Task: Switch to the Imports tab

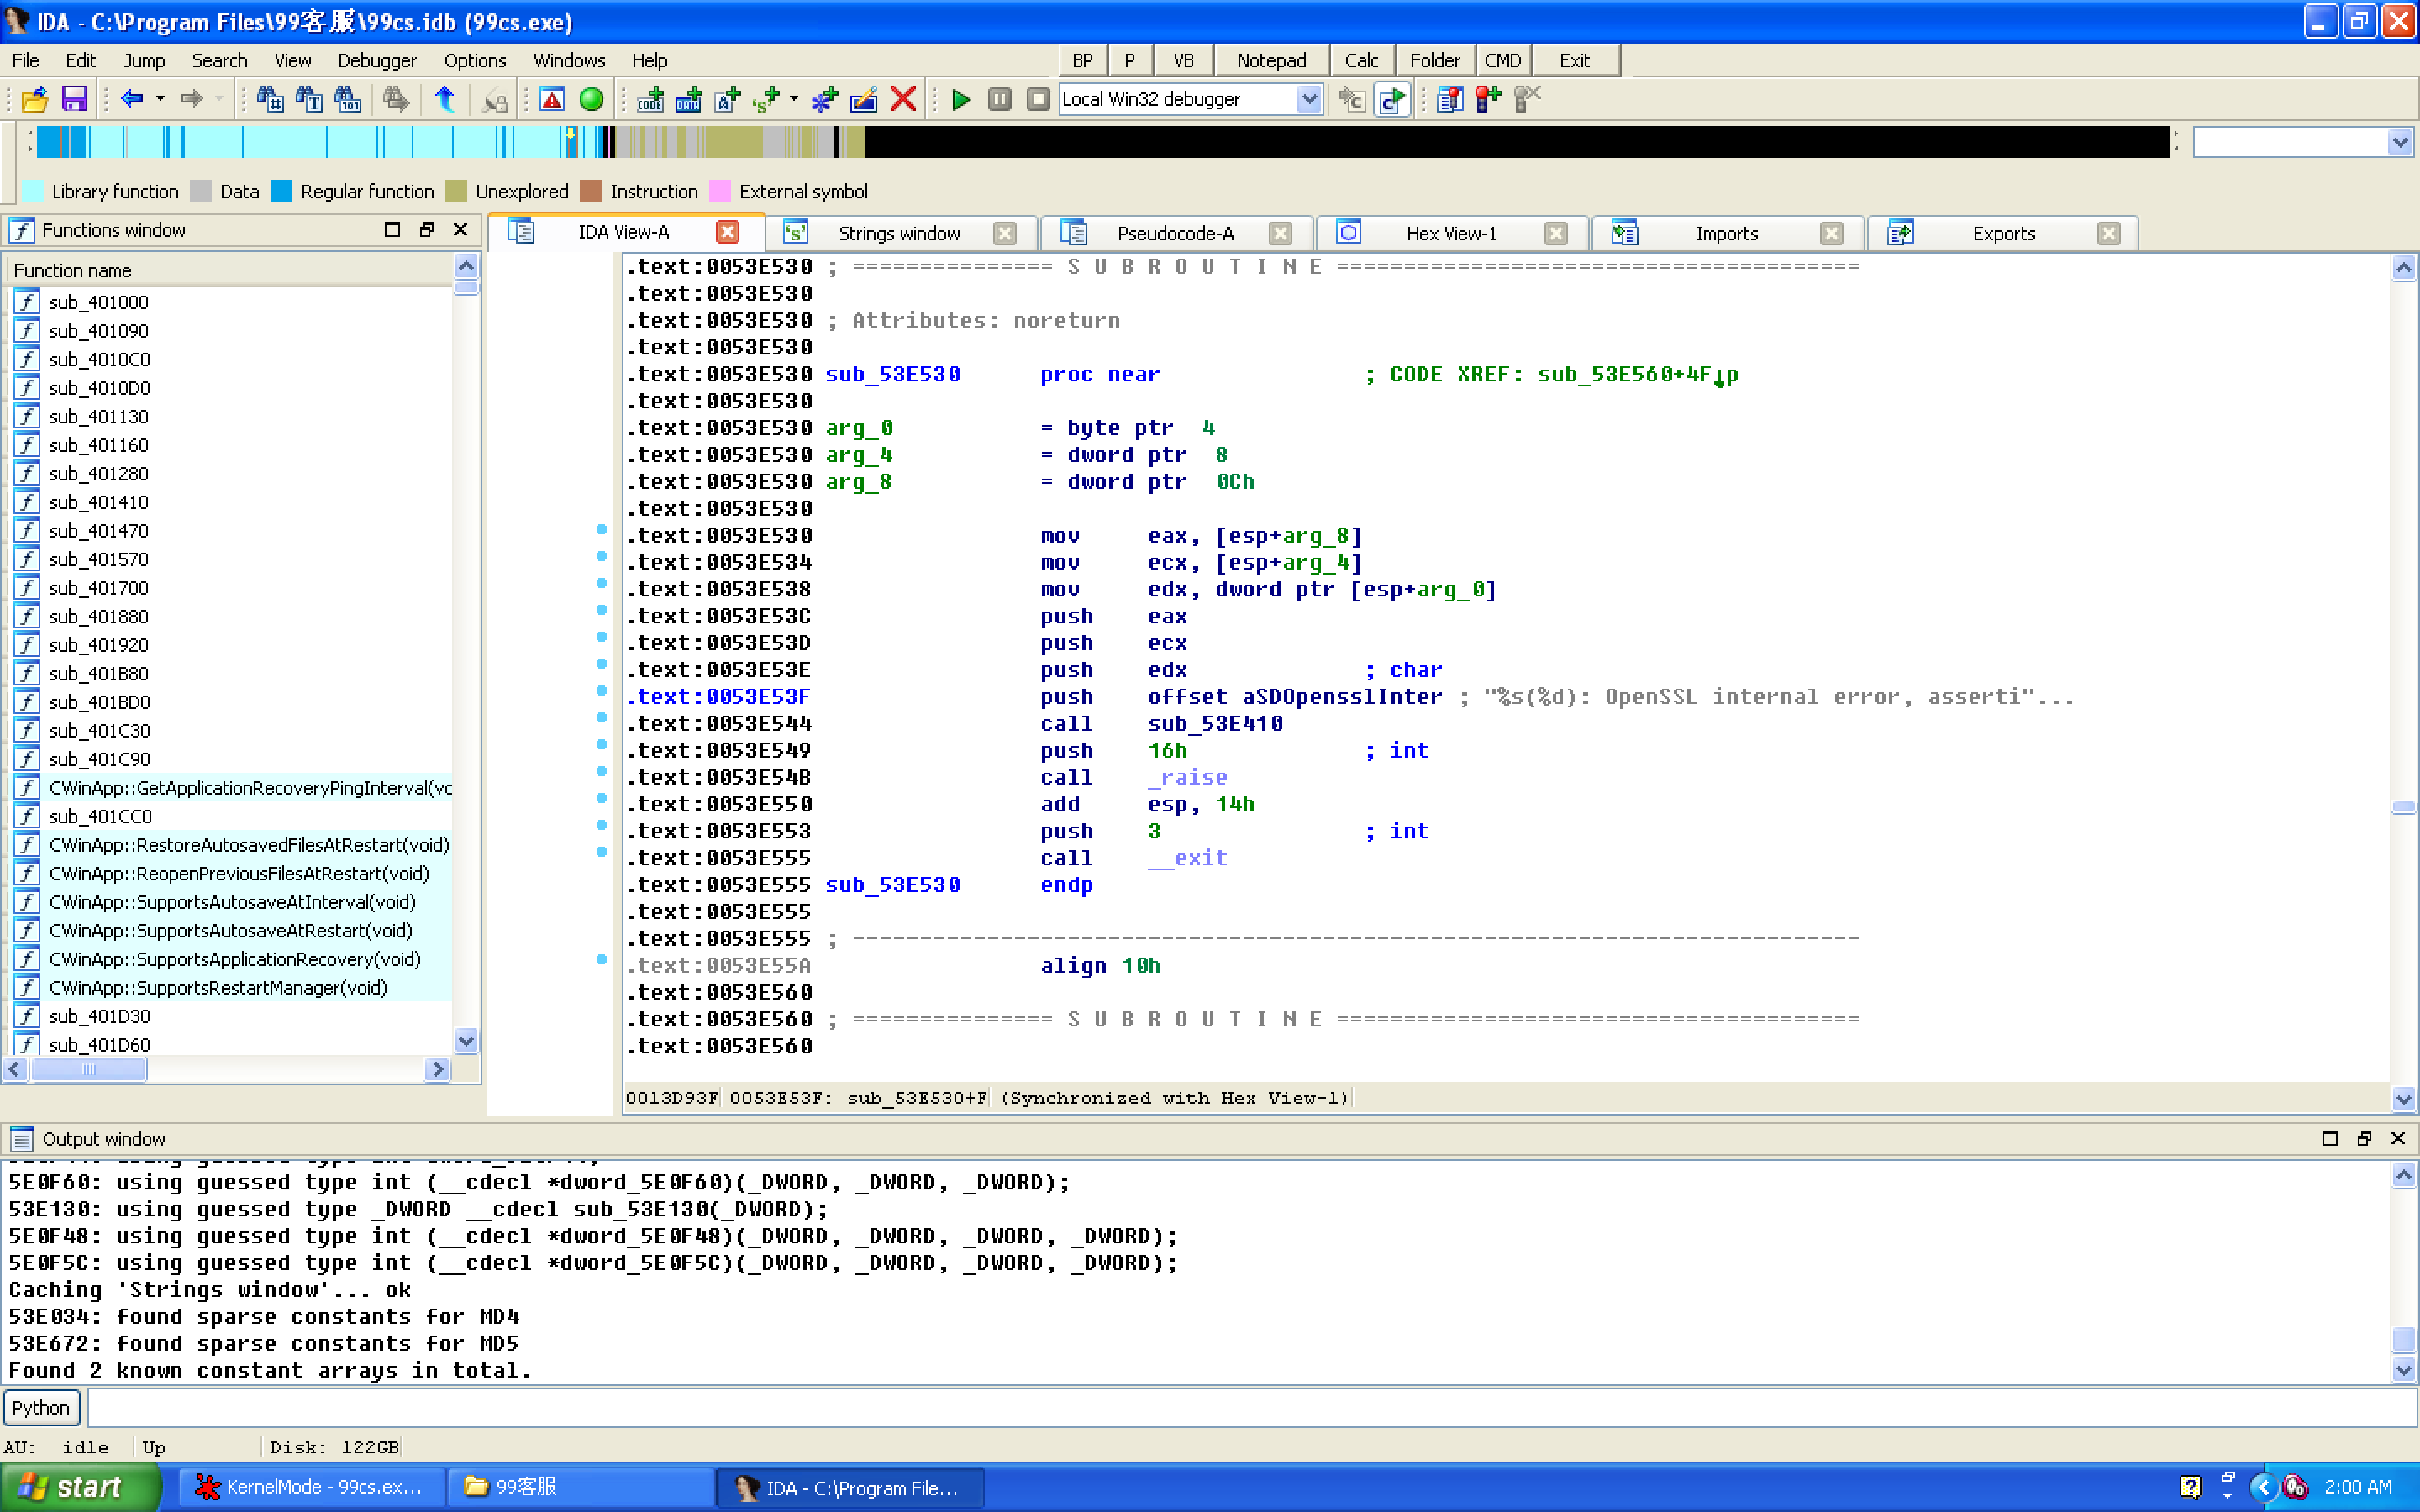Action: click(x=1726, y=233)
